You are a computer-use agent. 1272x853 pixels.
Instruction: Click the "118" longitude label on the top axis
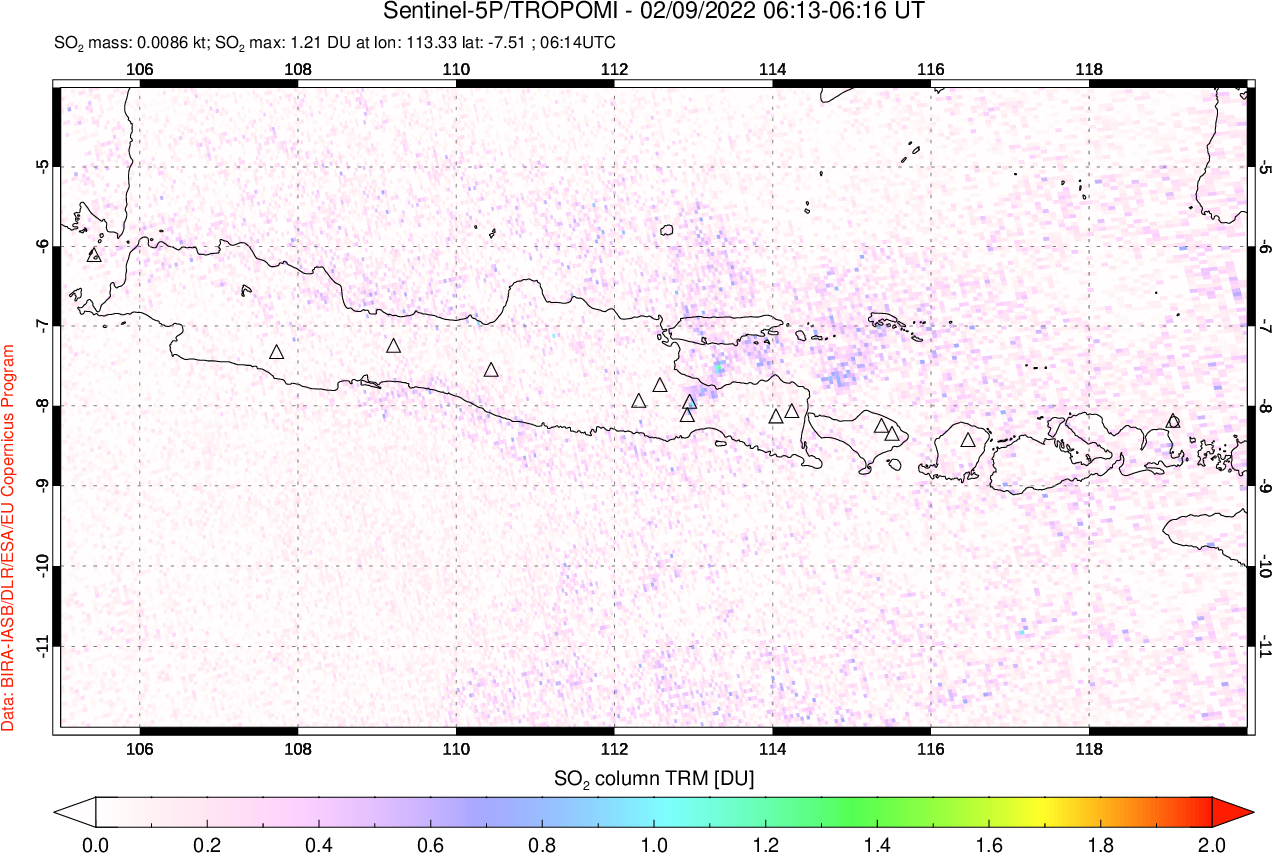click(x=1088, y=69)
